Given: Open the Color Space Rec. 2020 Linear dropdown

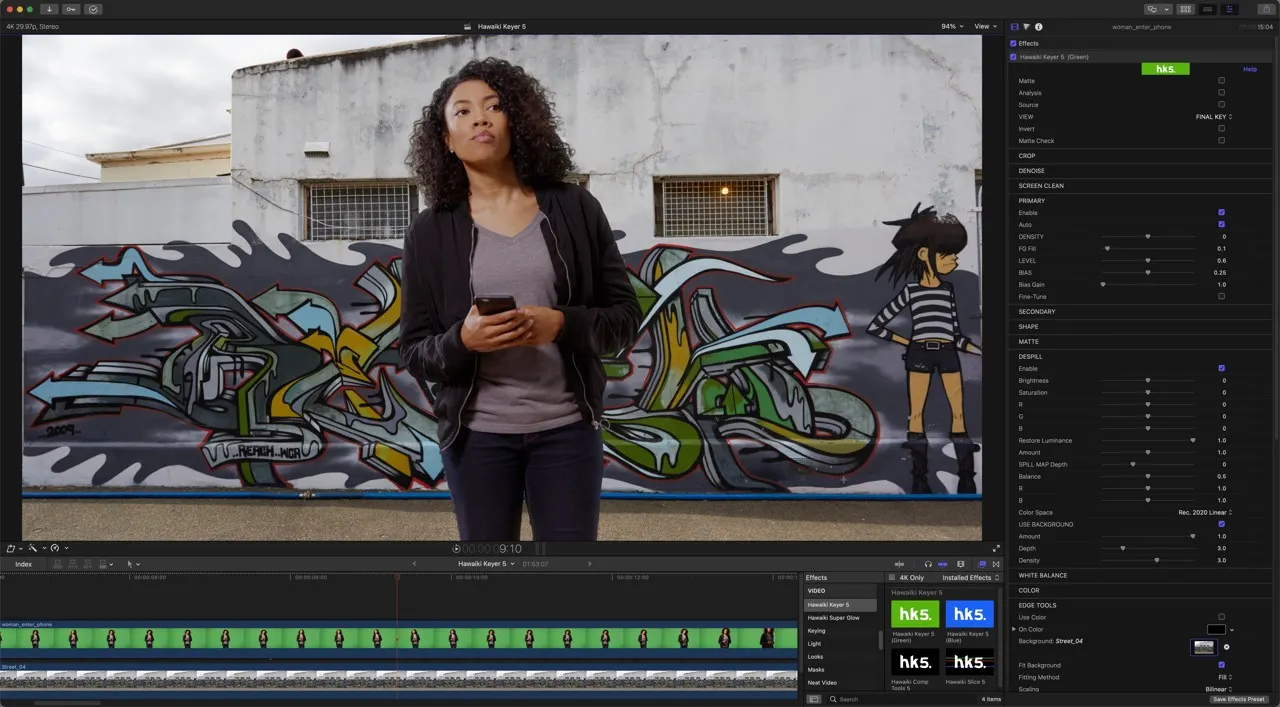Looking at the screenshot, I should (1205, 512).
